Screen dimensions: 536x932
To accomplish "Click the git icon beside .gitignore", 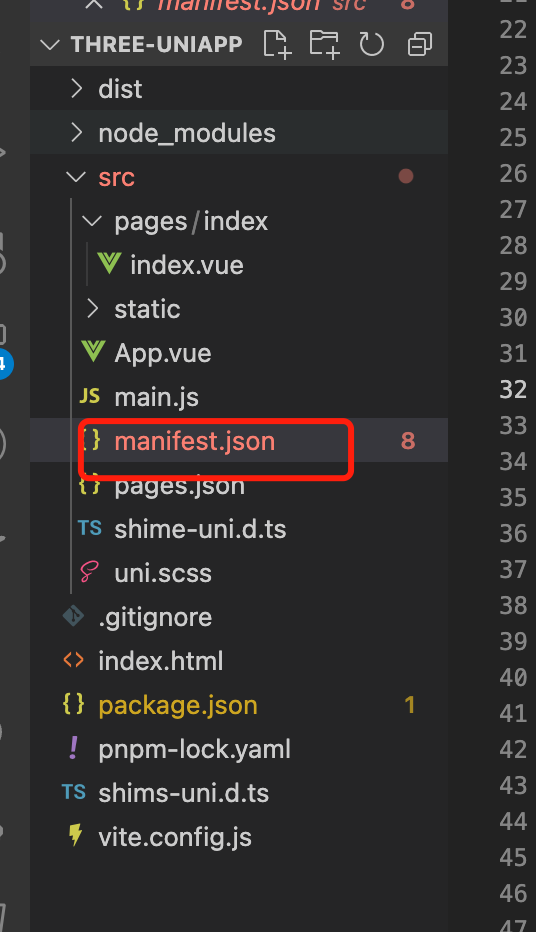I will 74,616.
